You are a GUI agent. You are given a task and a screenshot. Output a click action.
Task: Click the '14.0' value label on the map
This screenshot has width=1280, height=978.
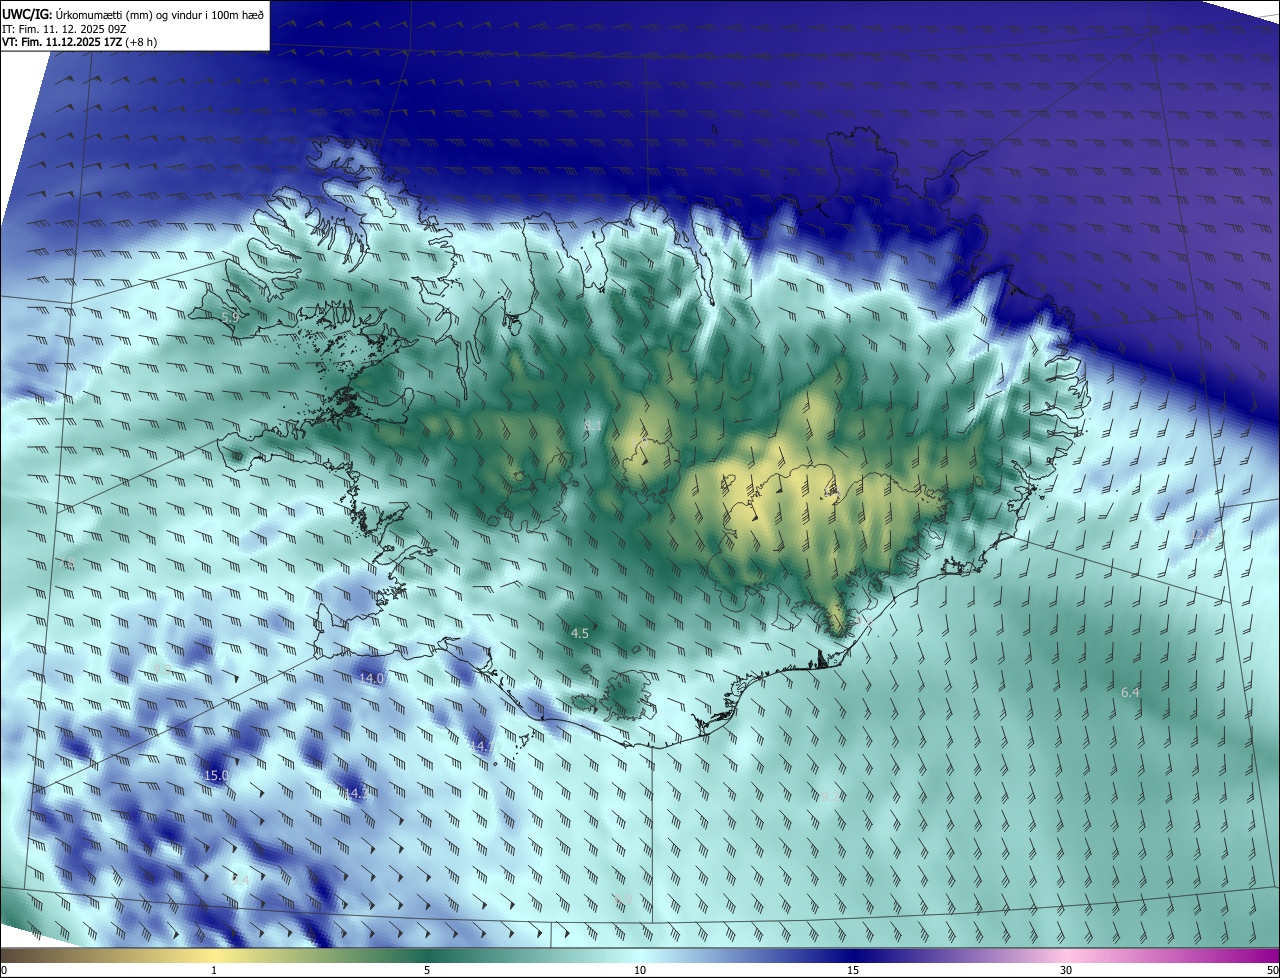[371, 678]
